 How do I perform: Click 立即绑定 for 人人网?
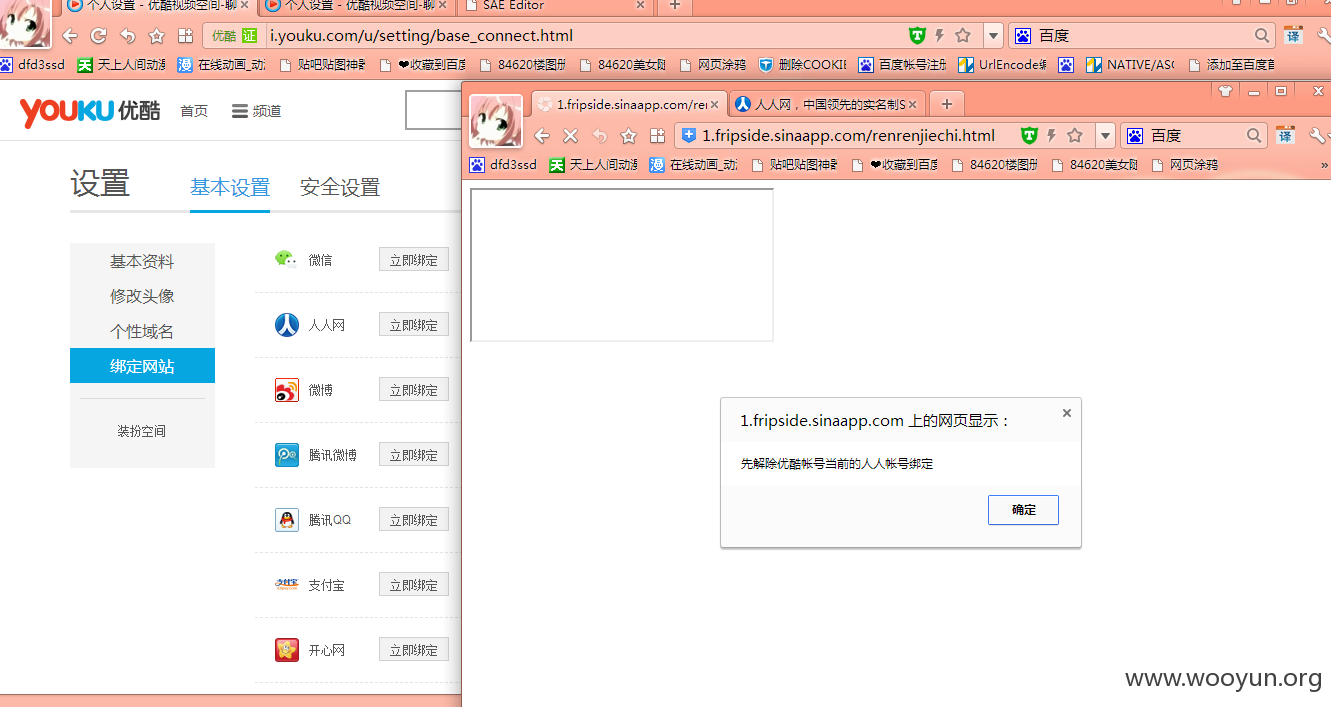coord(414,325)
